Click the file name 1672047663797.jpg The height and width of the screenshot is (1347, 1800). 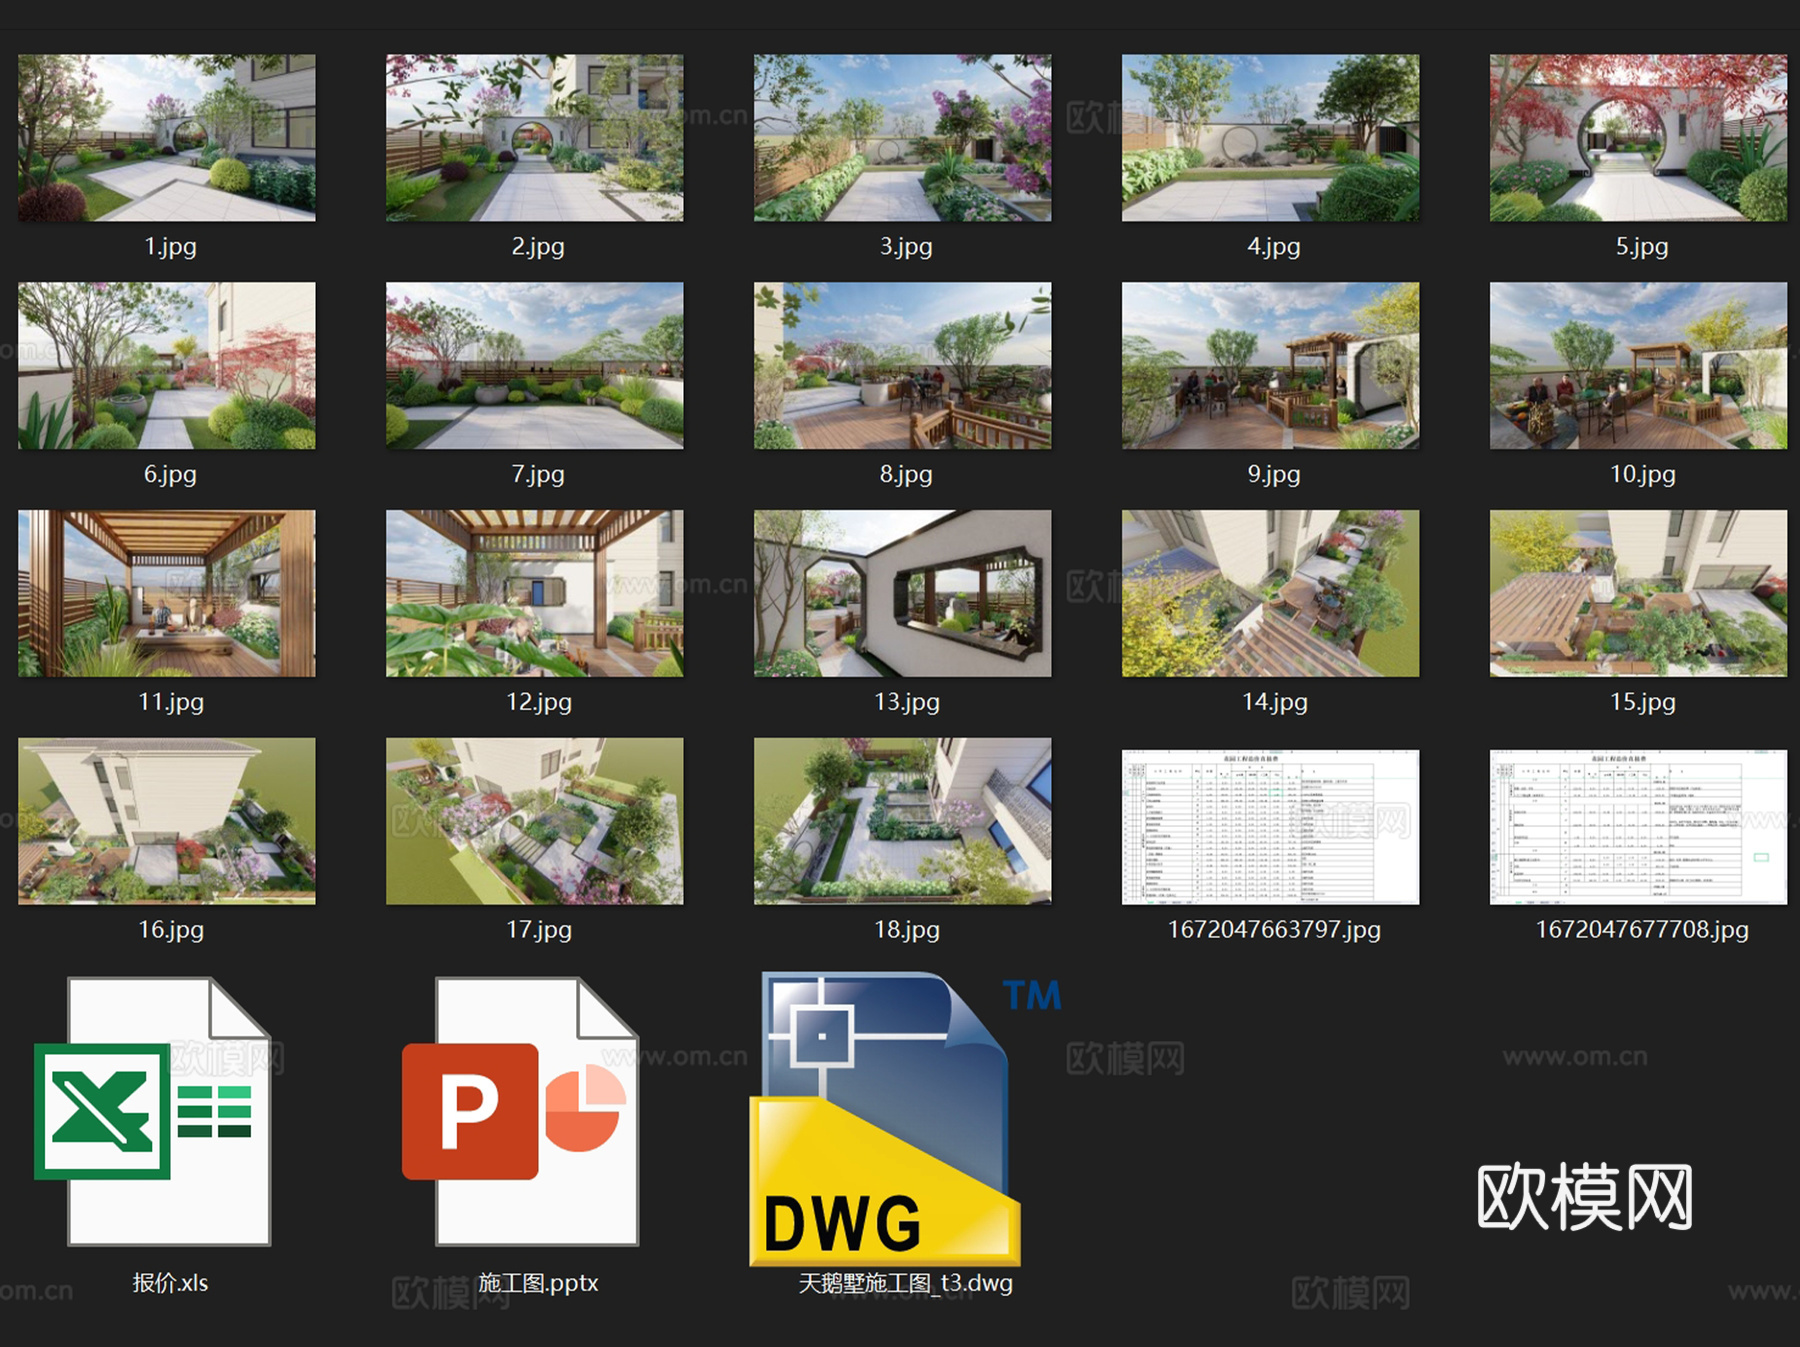click(x=1275, y=930)
